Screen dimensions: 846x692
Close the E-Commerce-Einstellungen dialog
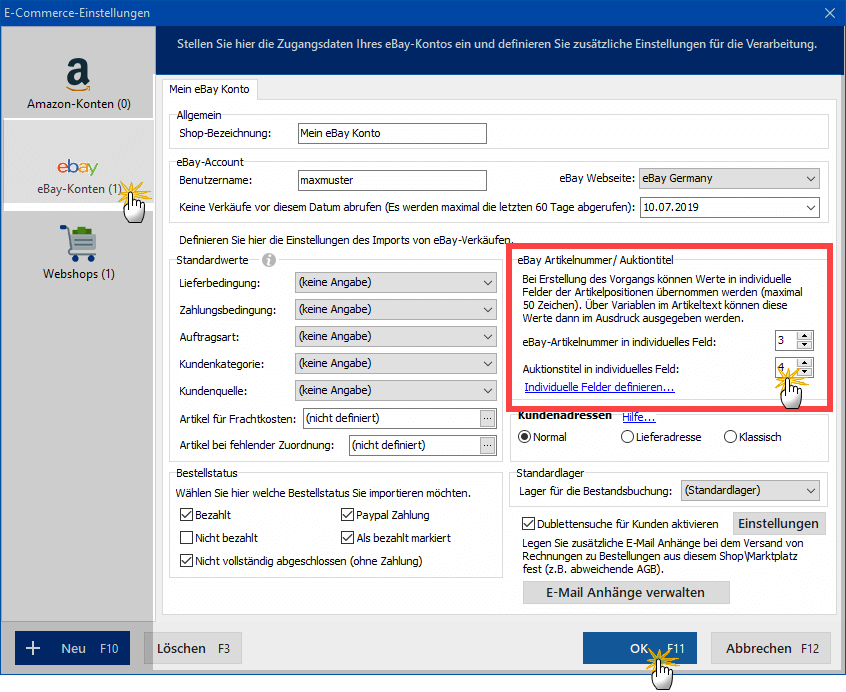point(830,13)
